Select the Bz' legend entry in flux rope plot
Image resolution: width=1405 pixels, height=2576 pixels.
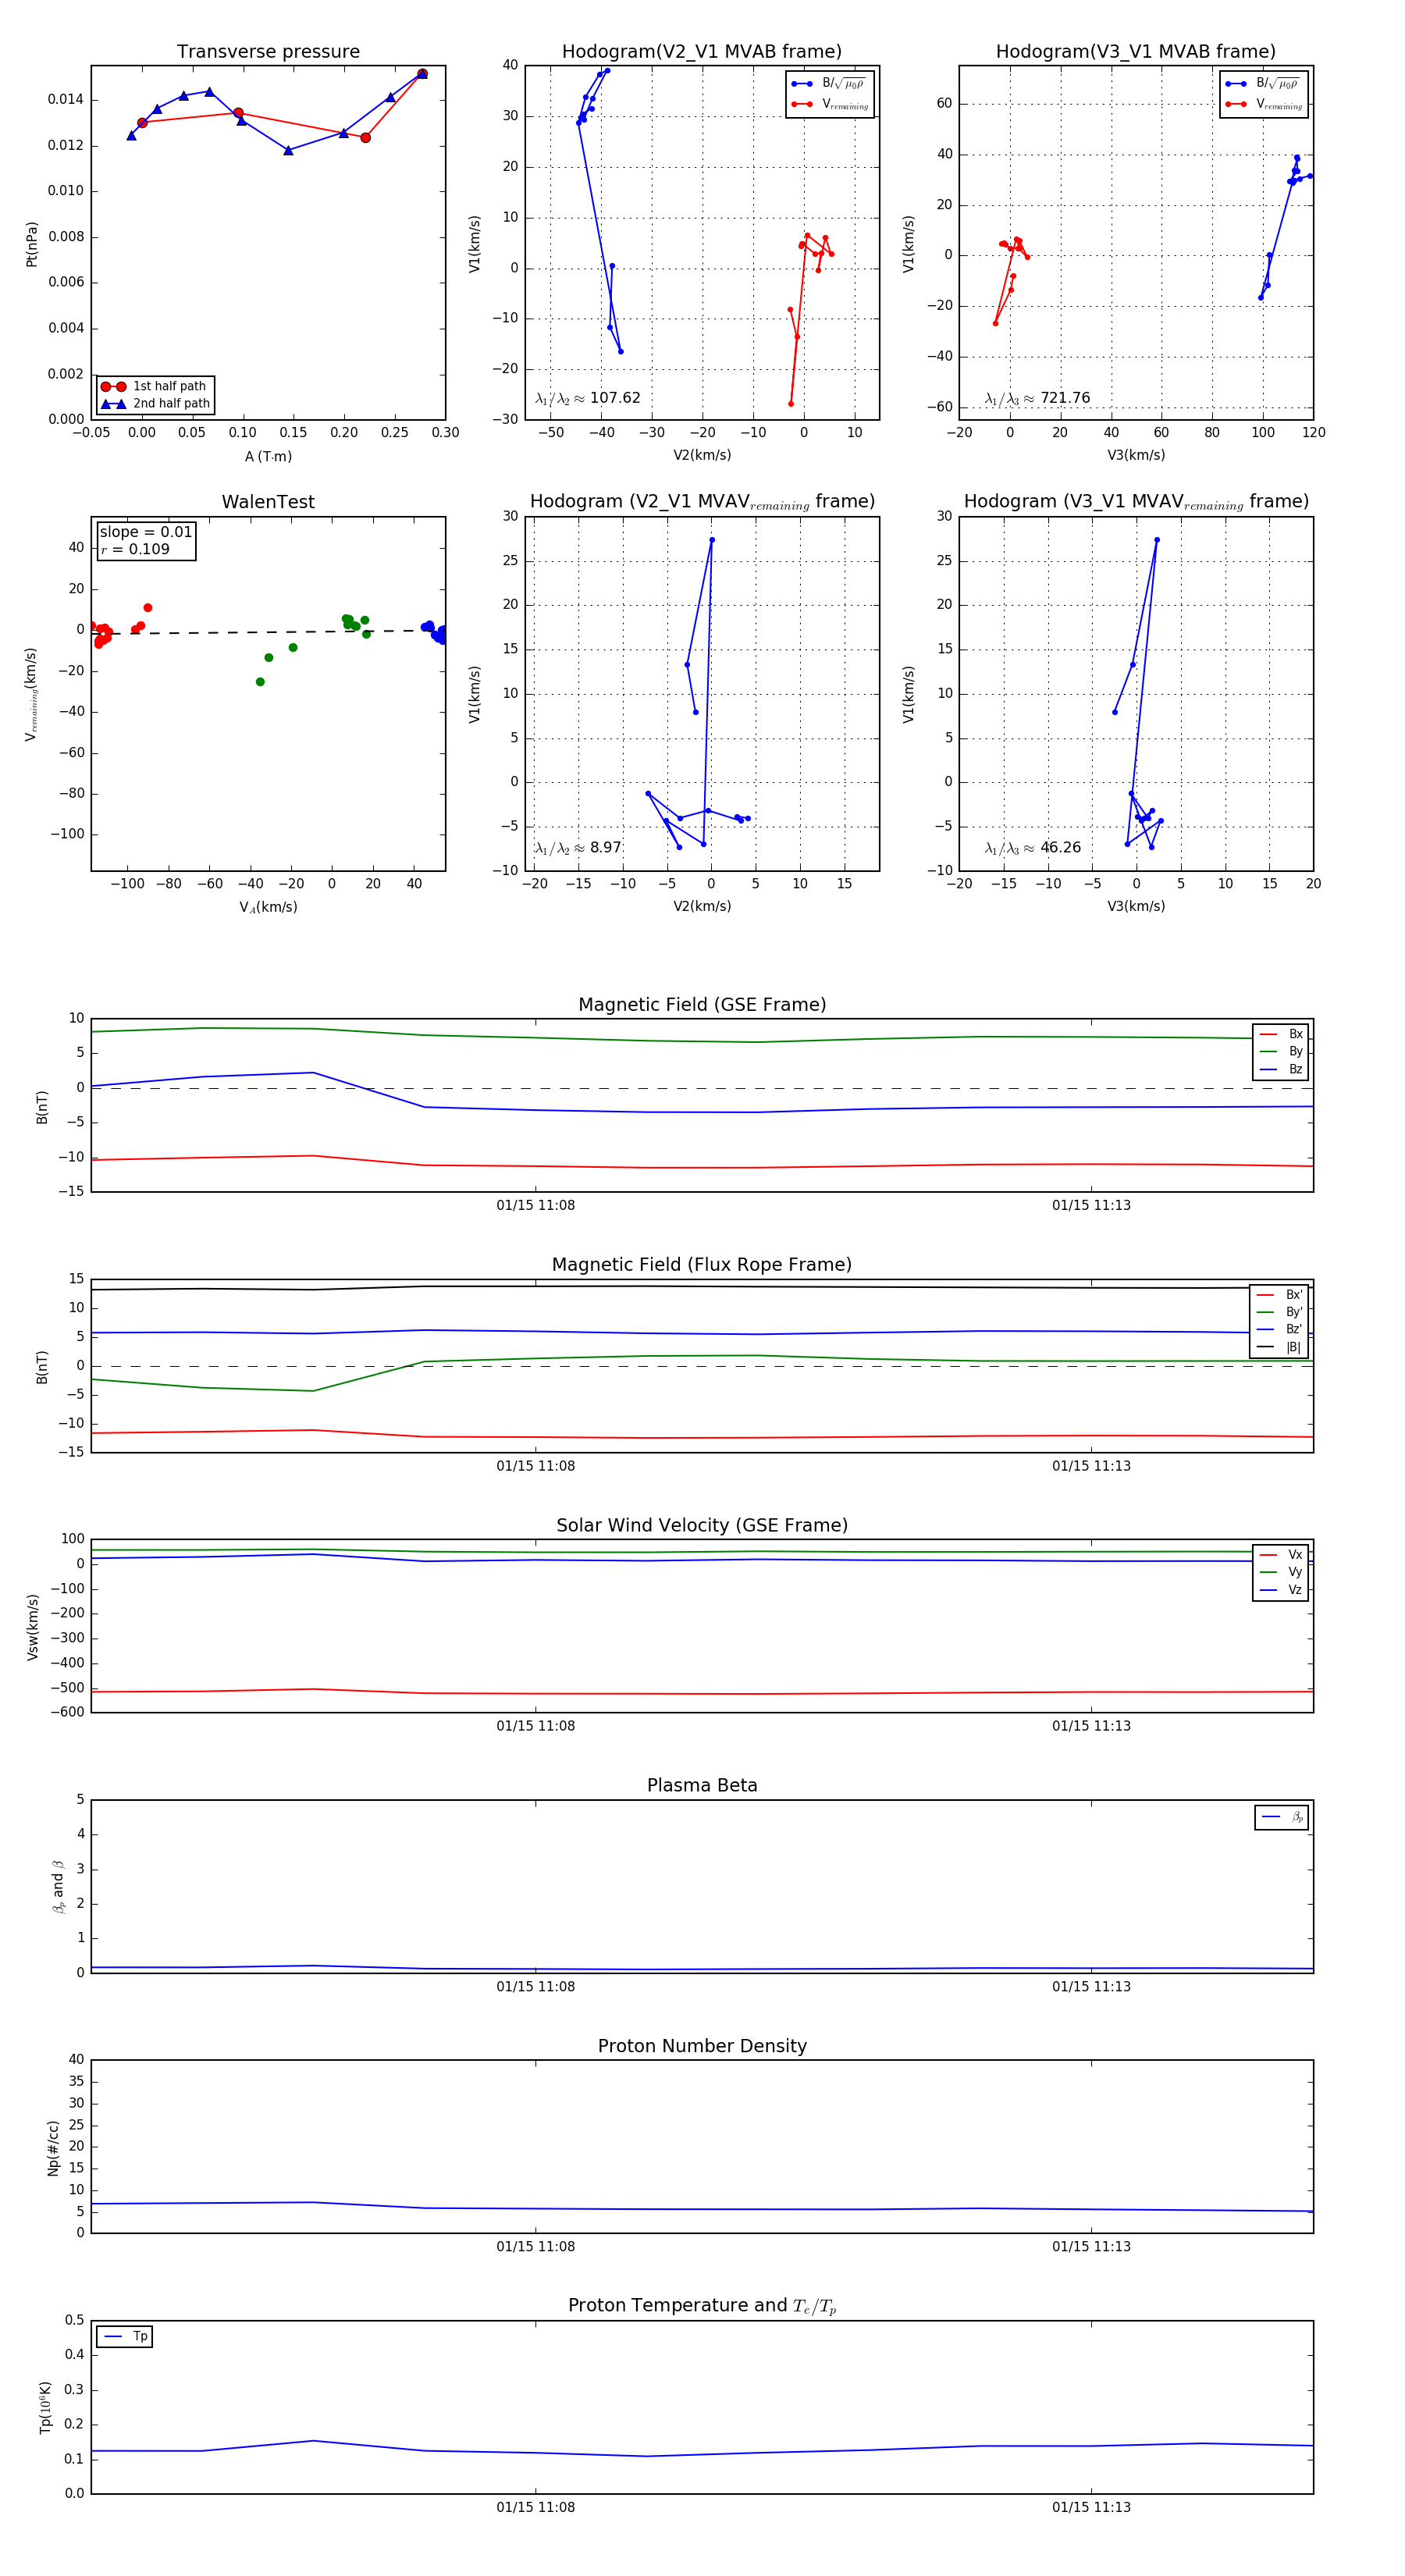point(1279,1330)
